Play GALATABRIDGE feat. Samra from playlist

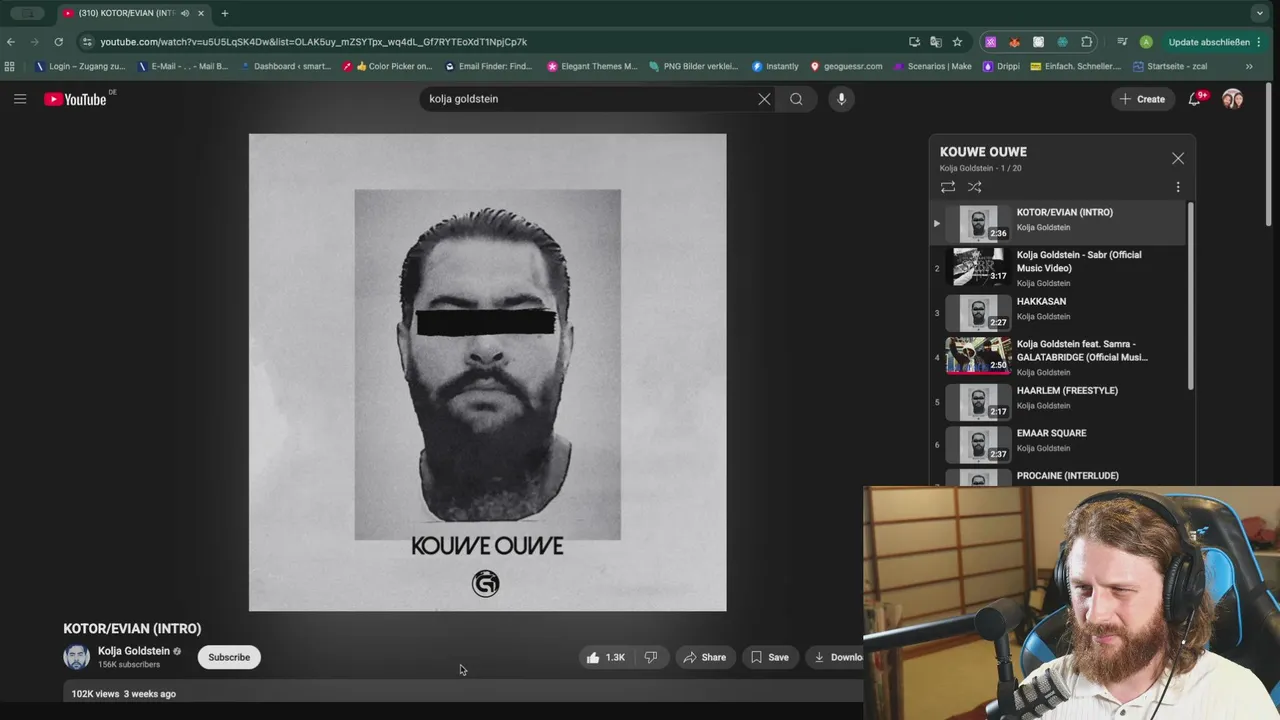[x=1058, y=356]
